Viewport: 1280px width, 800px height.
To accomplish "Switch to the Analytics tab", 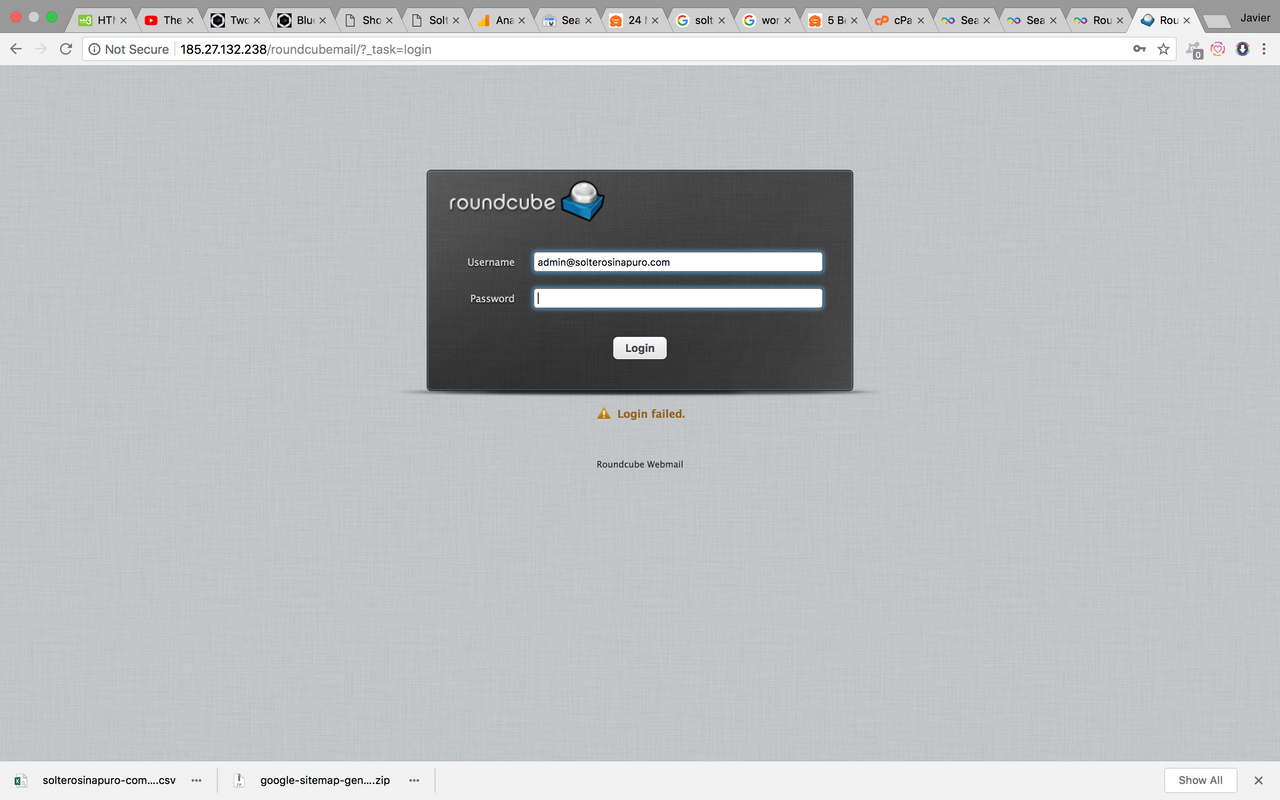I will pos(498,20).
